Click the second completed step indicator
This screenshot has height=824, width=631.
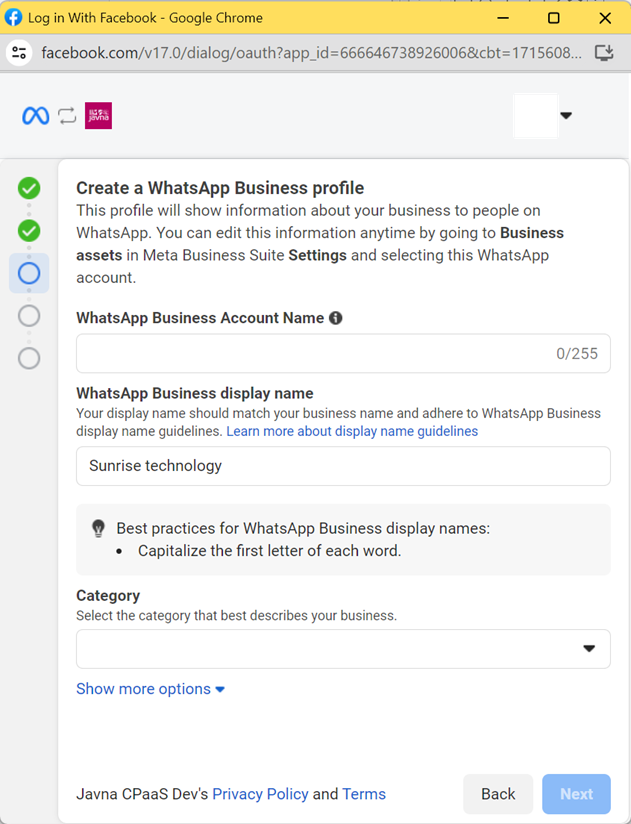click(28, 230)
